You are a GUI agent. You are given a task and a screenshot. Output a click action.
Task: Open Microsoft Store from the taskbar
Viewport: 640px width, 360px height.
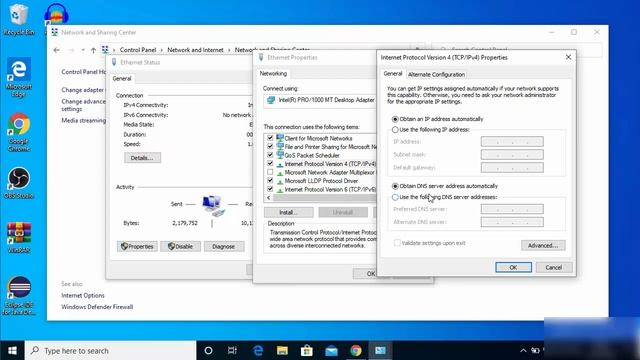[x=307, y=350]
